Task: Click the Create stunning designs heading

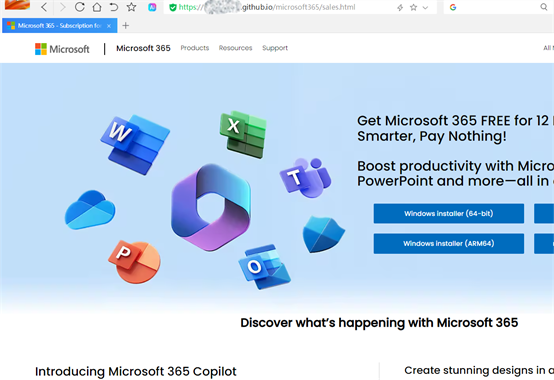Action: click(x=479, y=370)
